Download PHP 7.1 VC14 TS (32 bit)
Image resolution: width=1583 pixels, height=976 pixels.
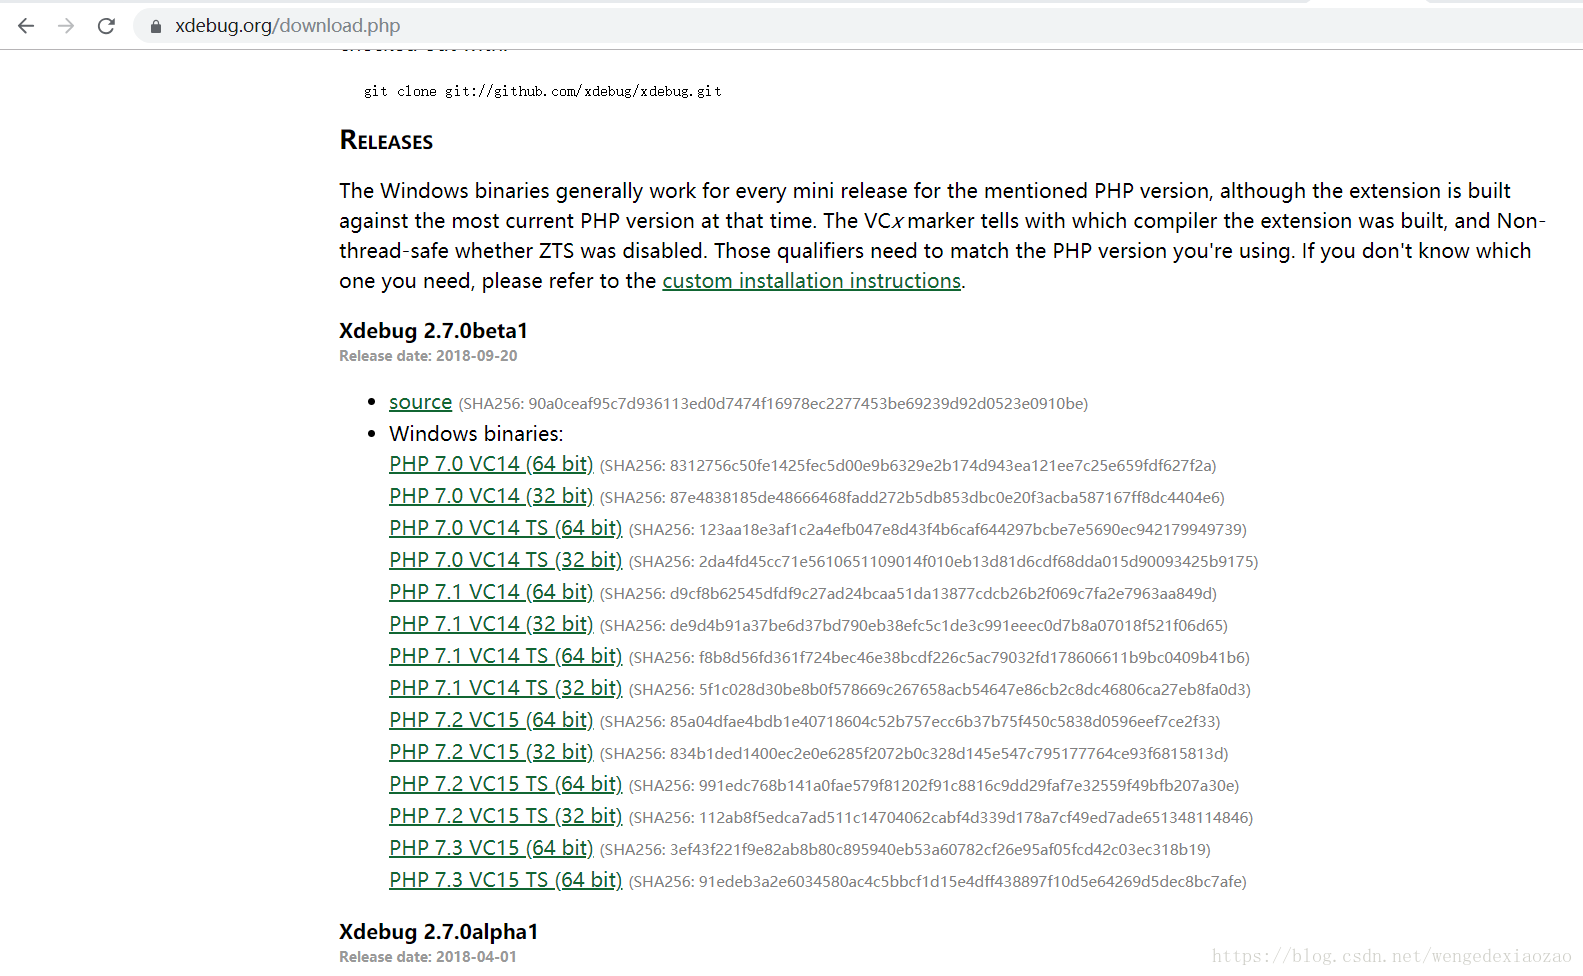pos(505,688)
